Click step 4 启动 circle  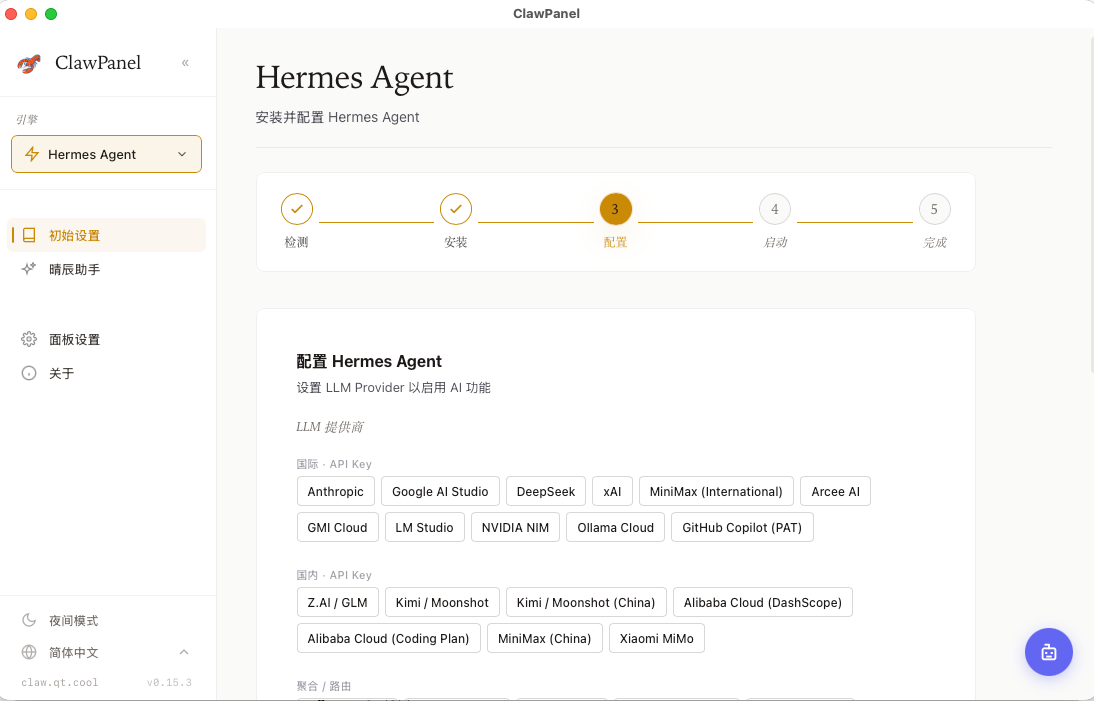point(774,209)
